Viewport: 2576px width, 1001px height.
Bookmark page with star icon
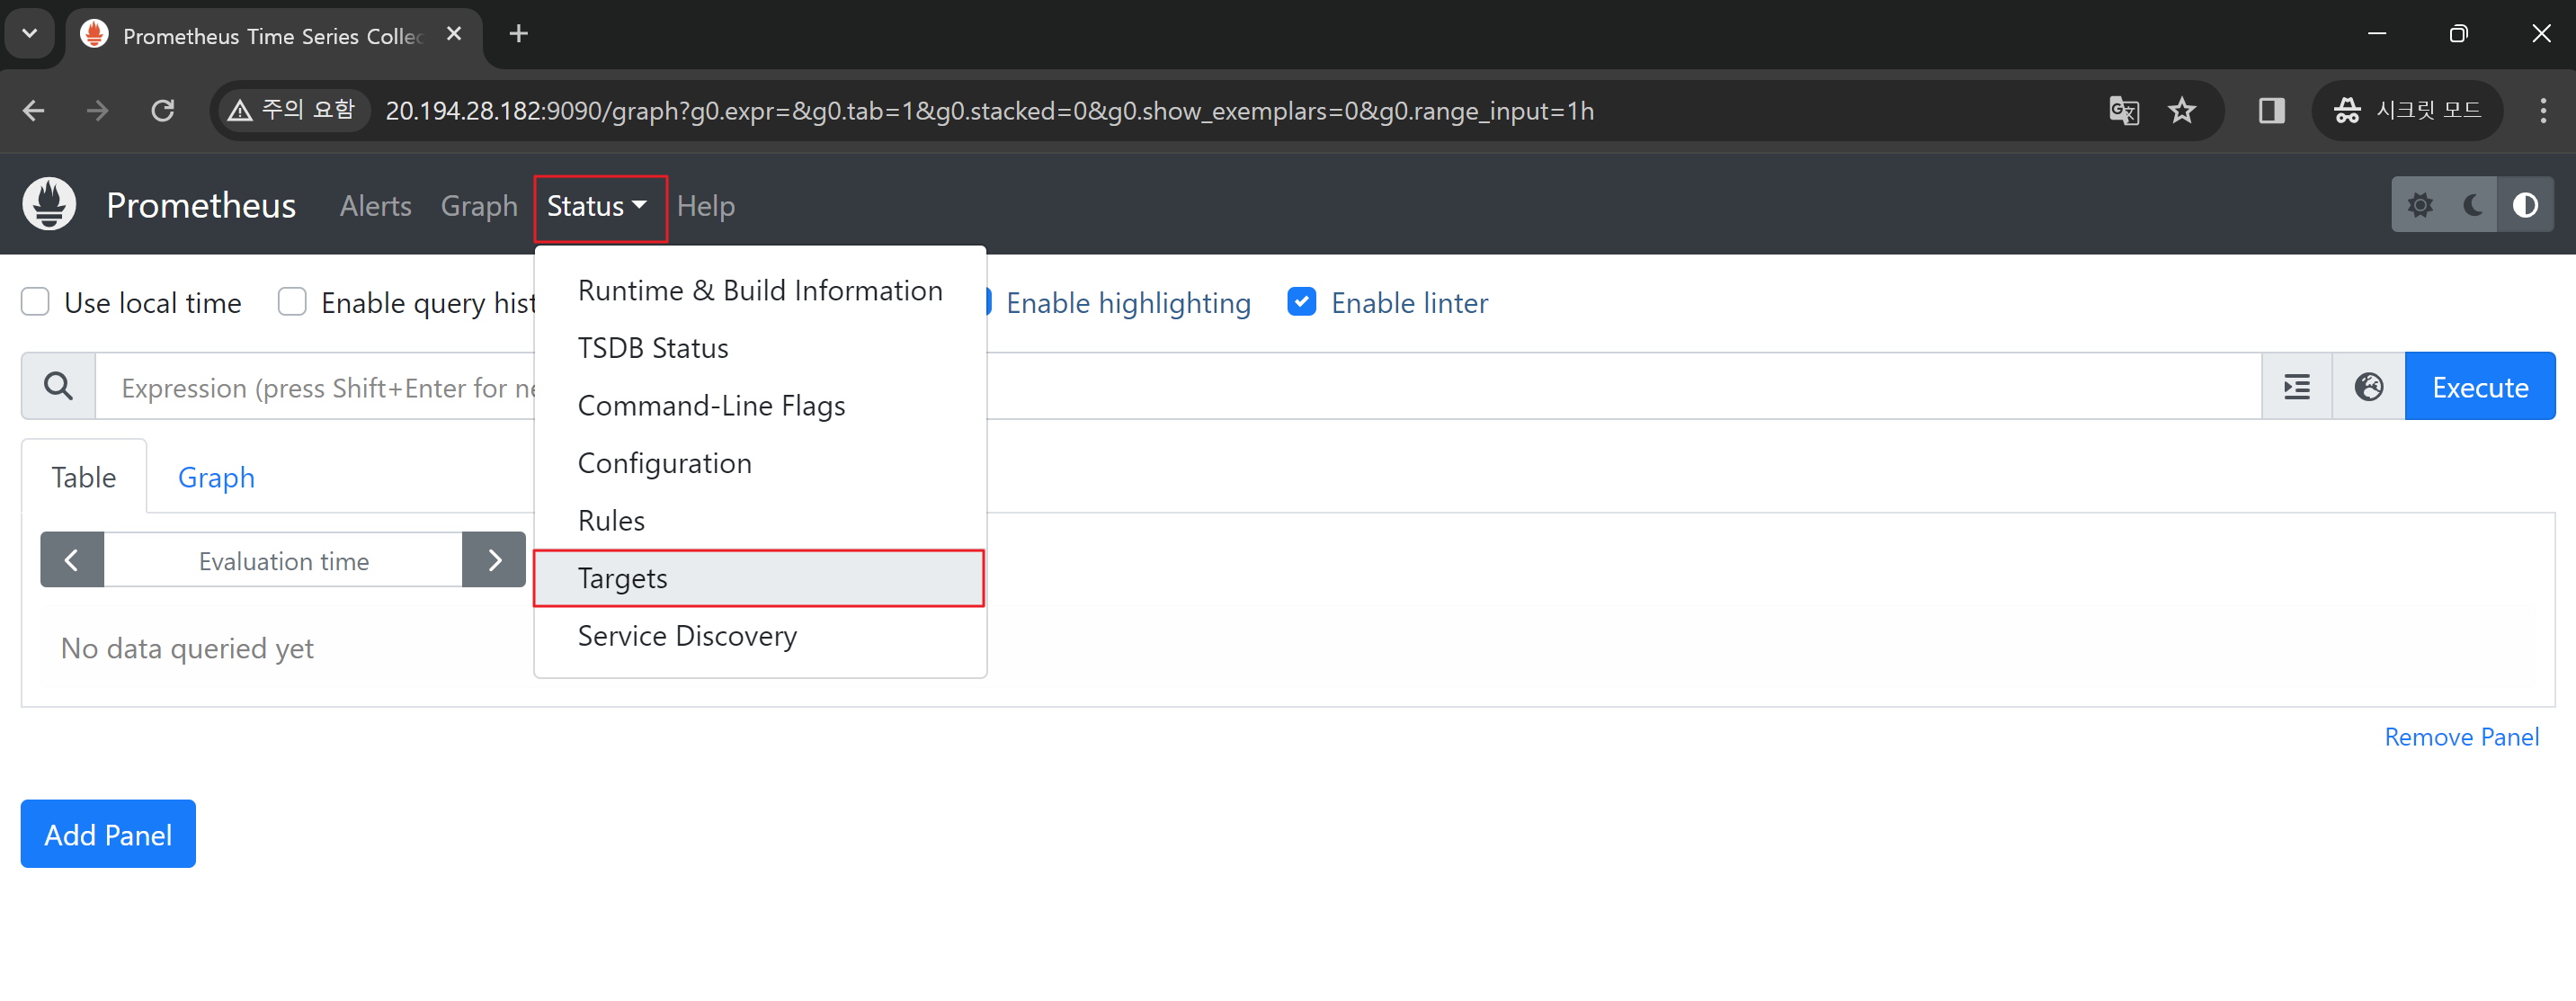tap(2182, 110)
